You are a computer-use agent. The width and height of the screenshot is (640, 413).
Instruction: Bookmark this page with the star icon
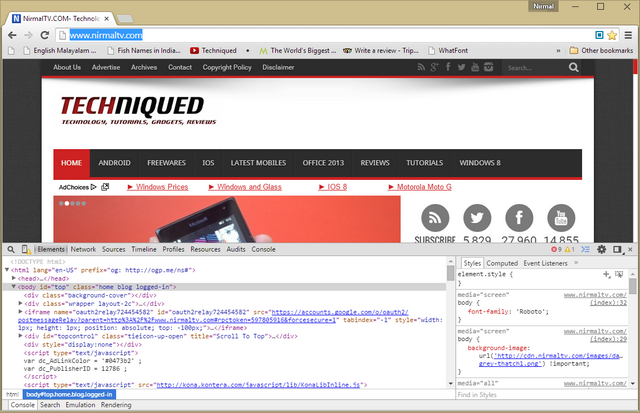612,35
